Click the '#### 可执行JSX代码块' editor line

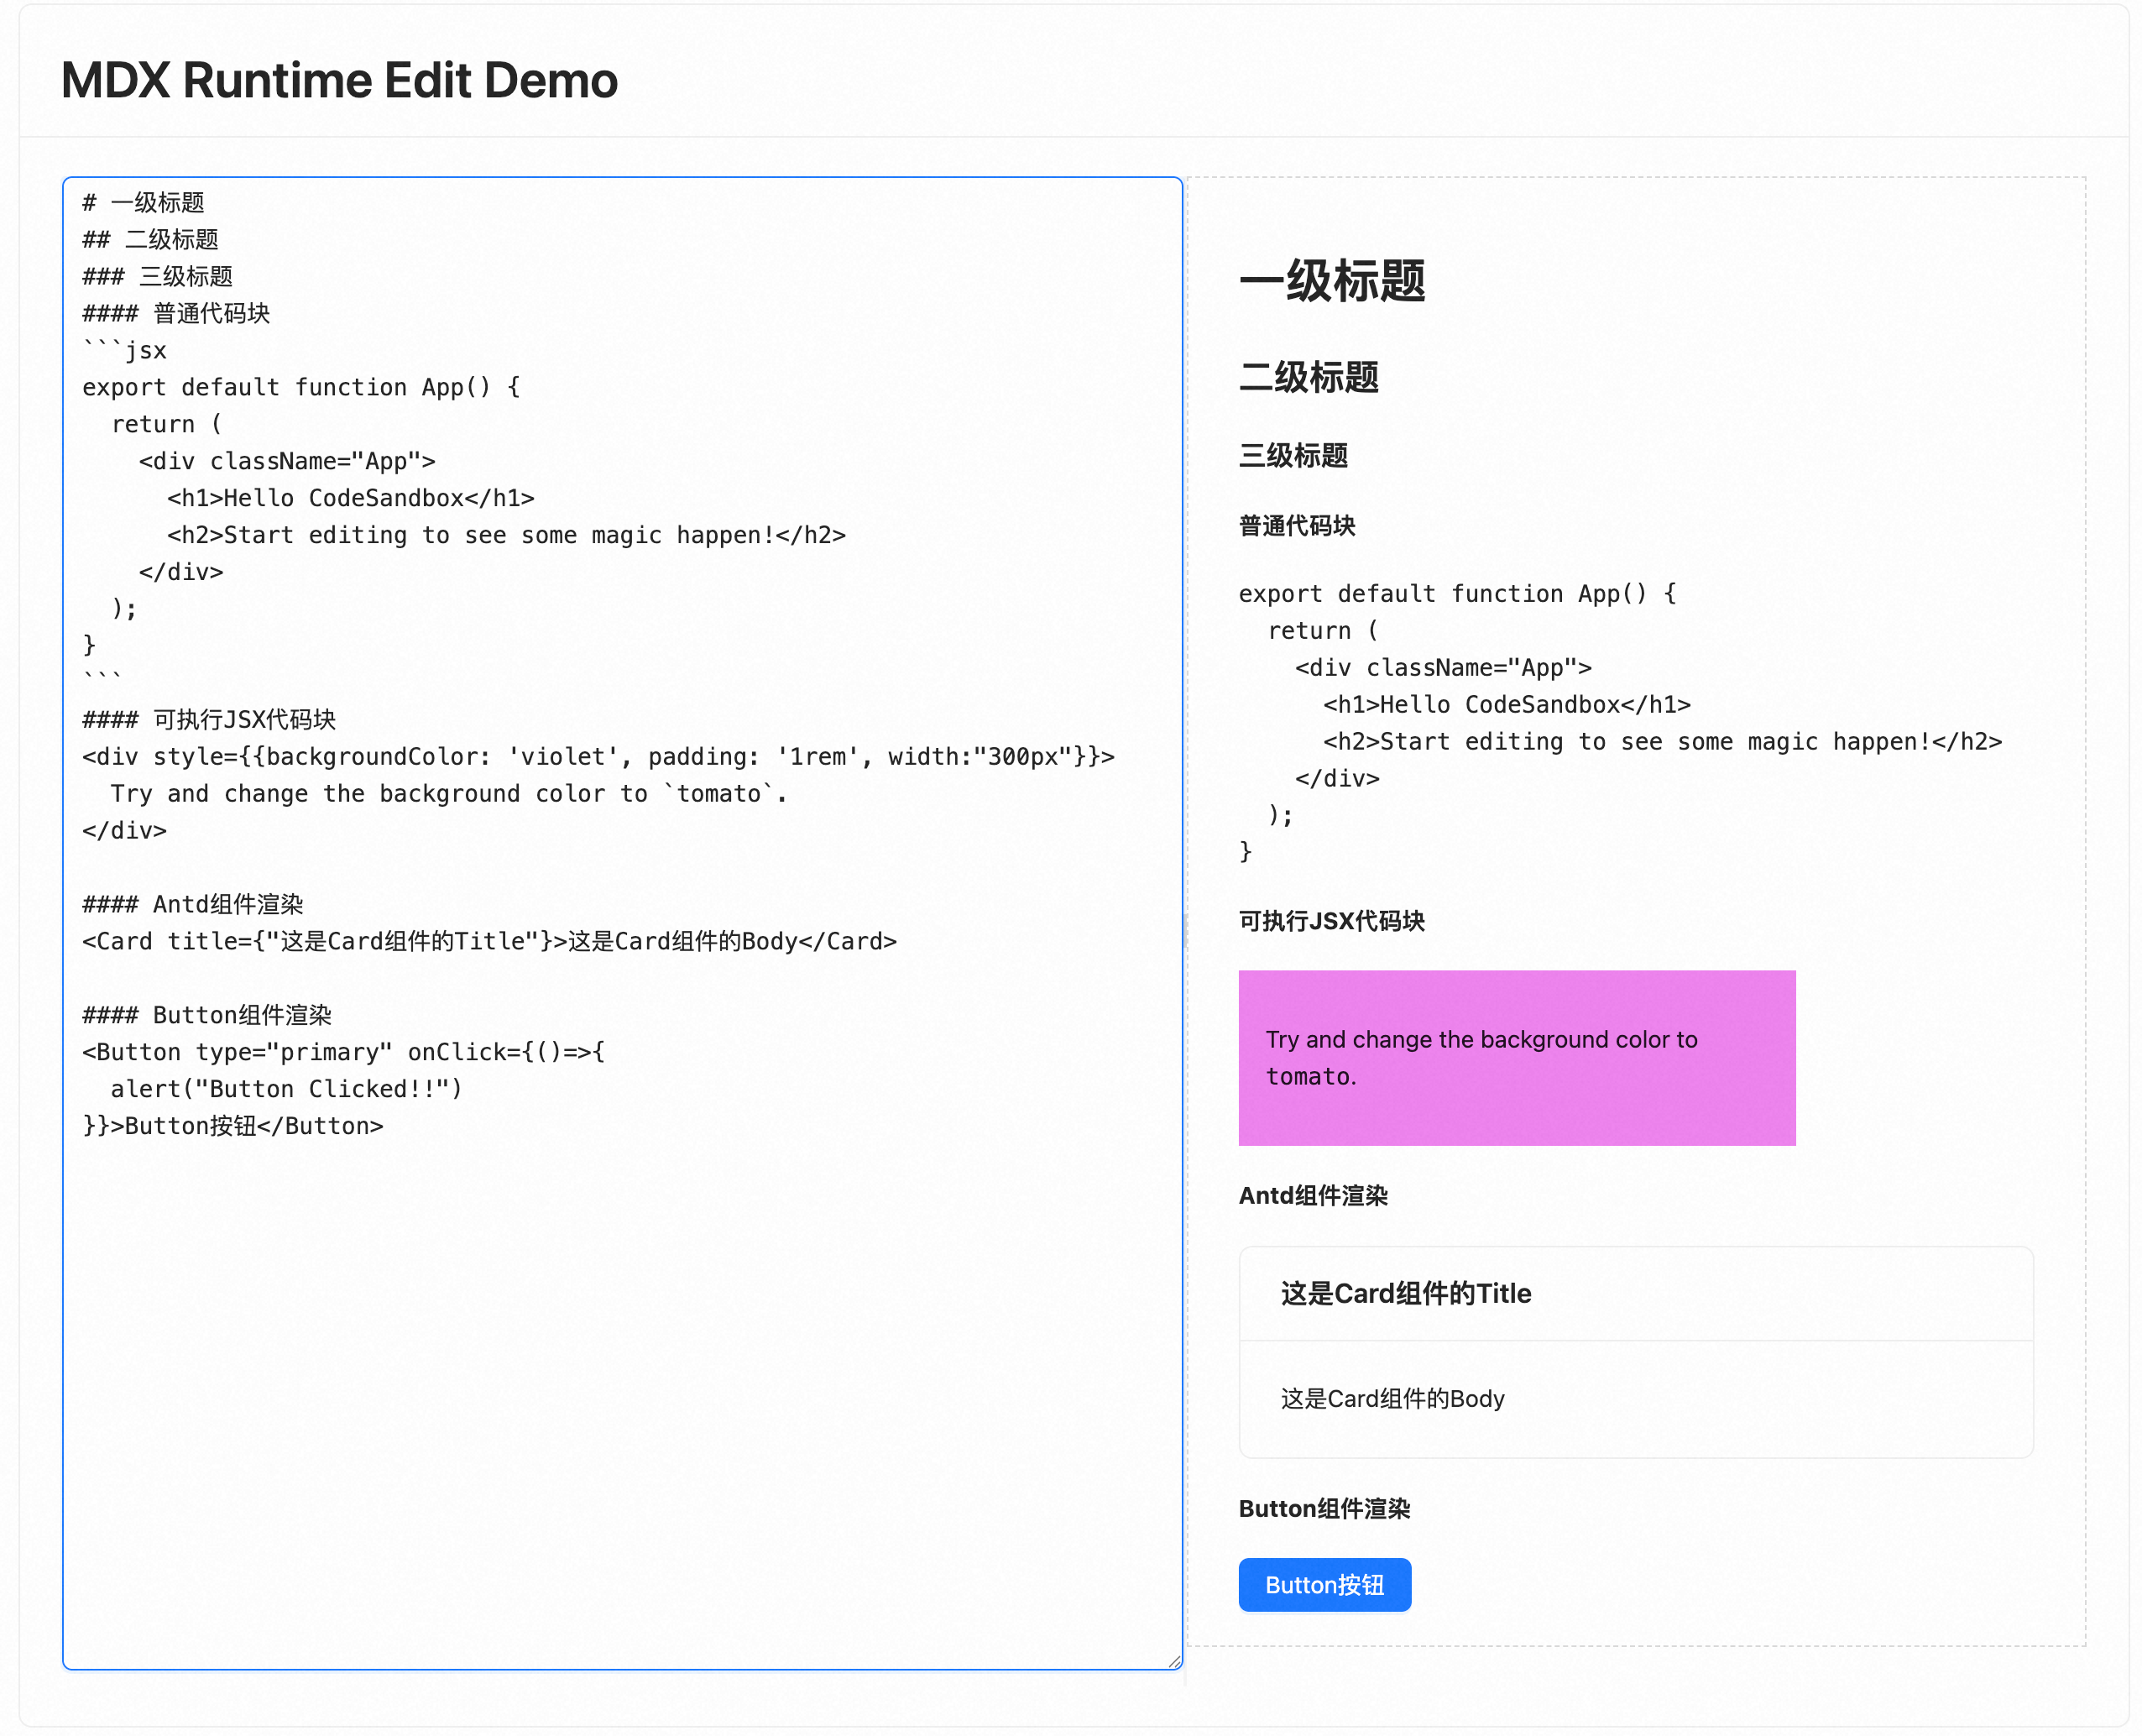[x=209, y=720]
